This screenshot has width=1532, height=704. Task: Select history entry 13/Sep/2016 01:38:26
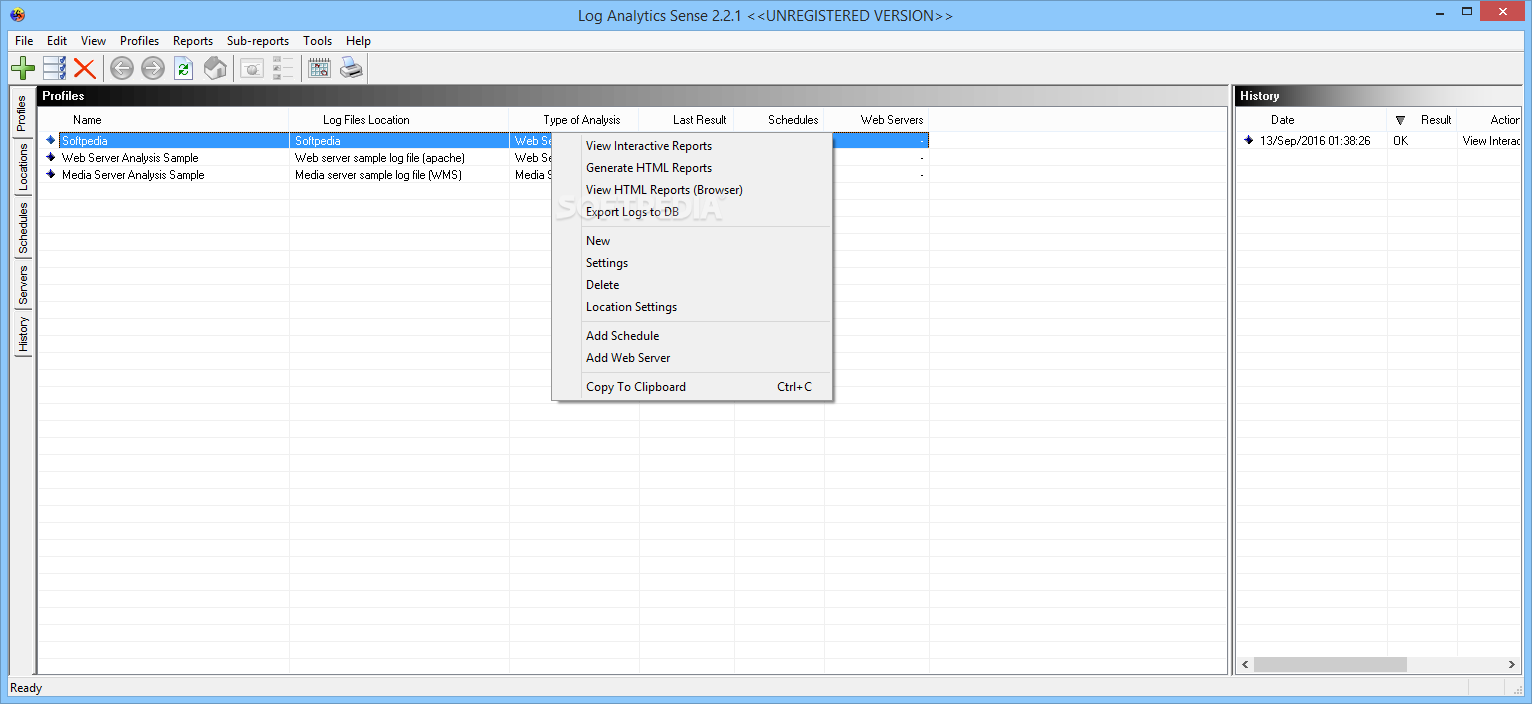(1315, 141)
